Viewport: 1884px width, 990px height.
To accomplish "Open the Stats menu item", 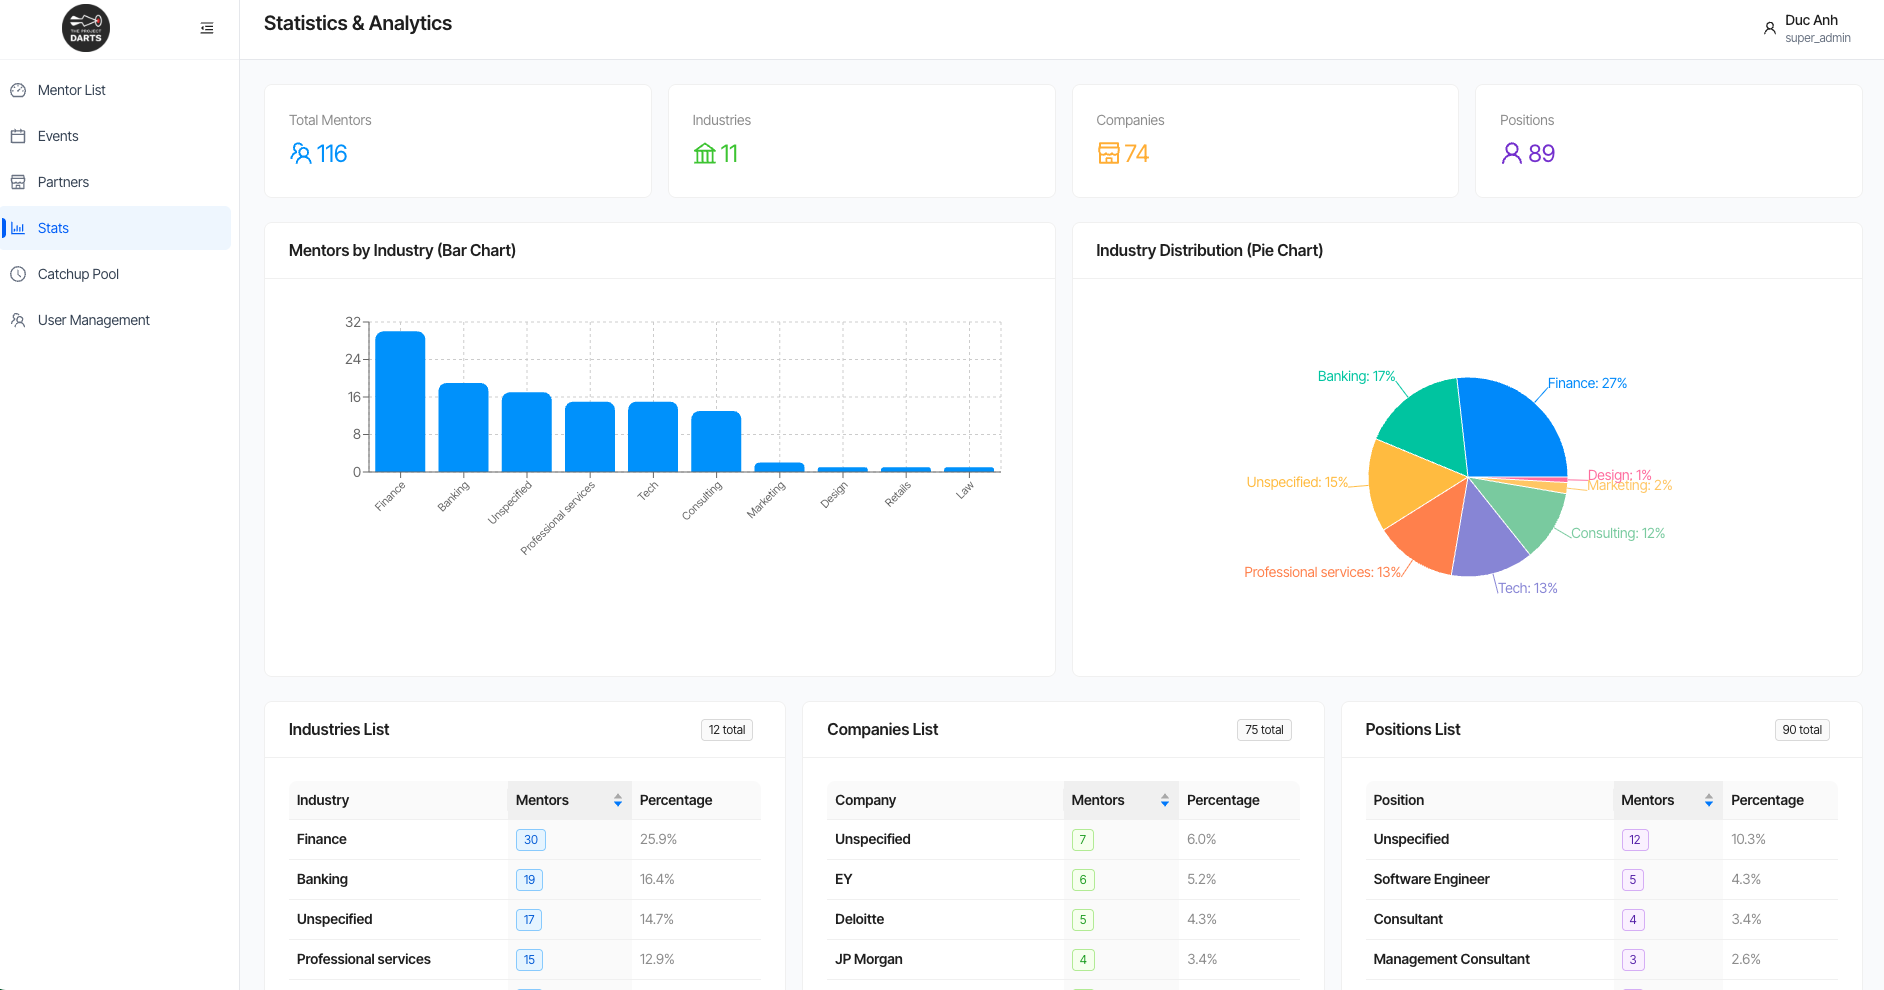I will (54, 228).
